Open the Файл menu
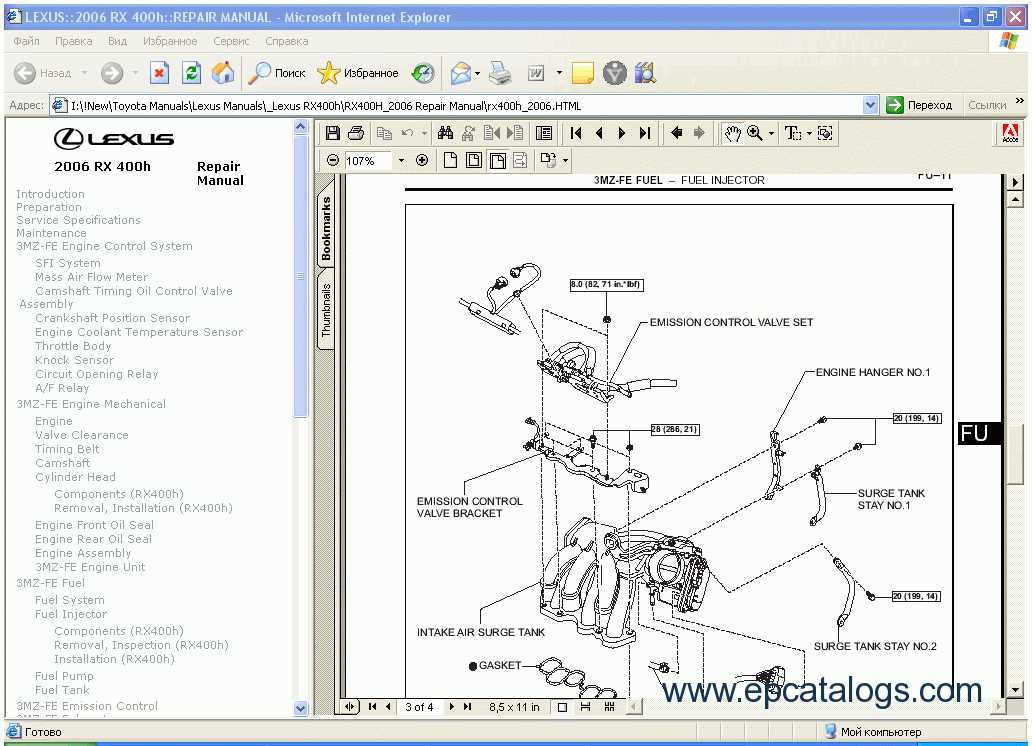 (x=26, y=41)
